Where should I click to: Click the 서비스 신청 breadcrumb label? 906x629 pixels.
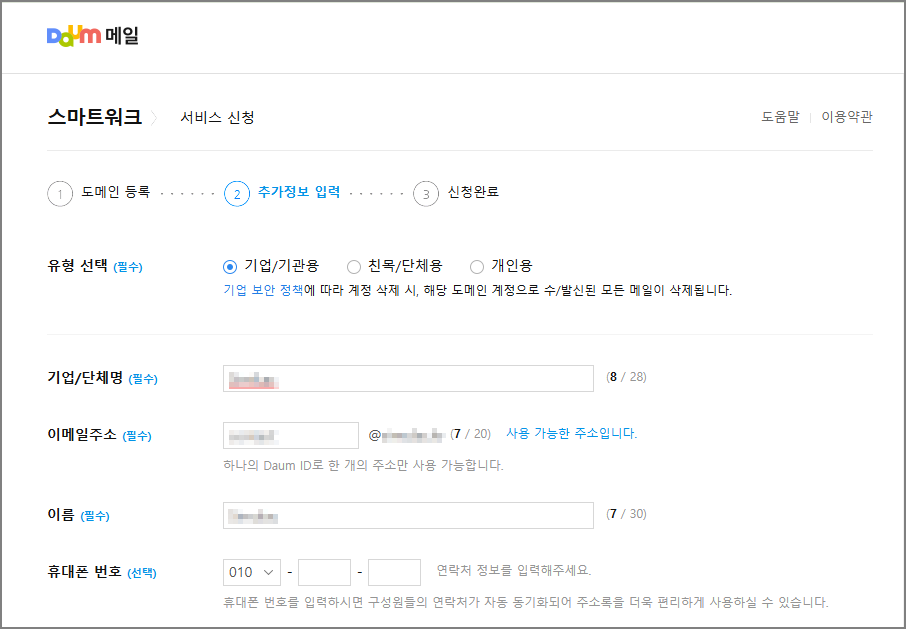[x=215, y=117]
